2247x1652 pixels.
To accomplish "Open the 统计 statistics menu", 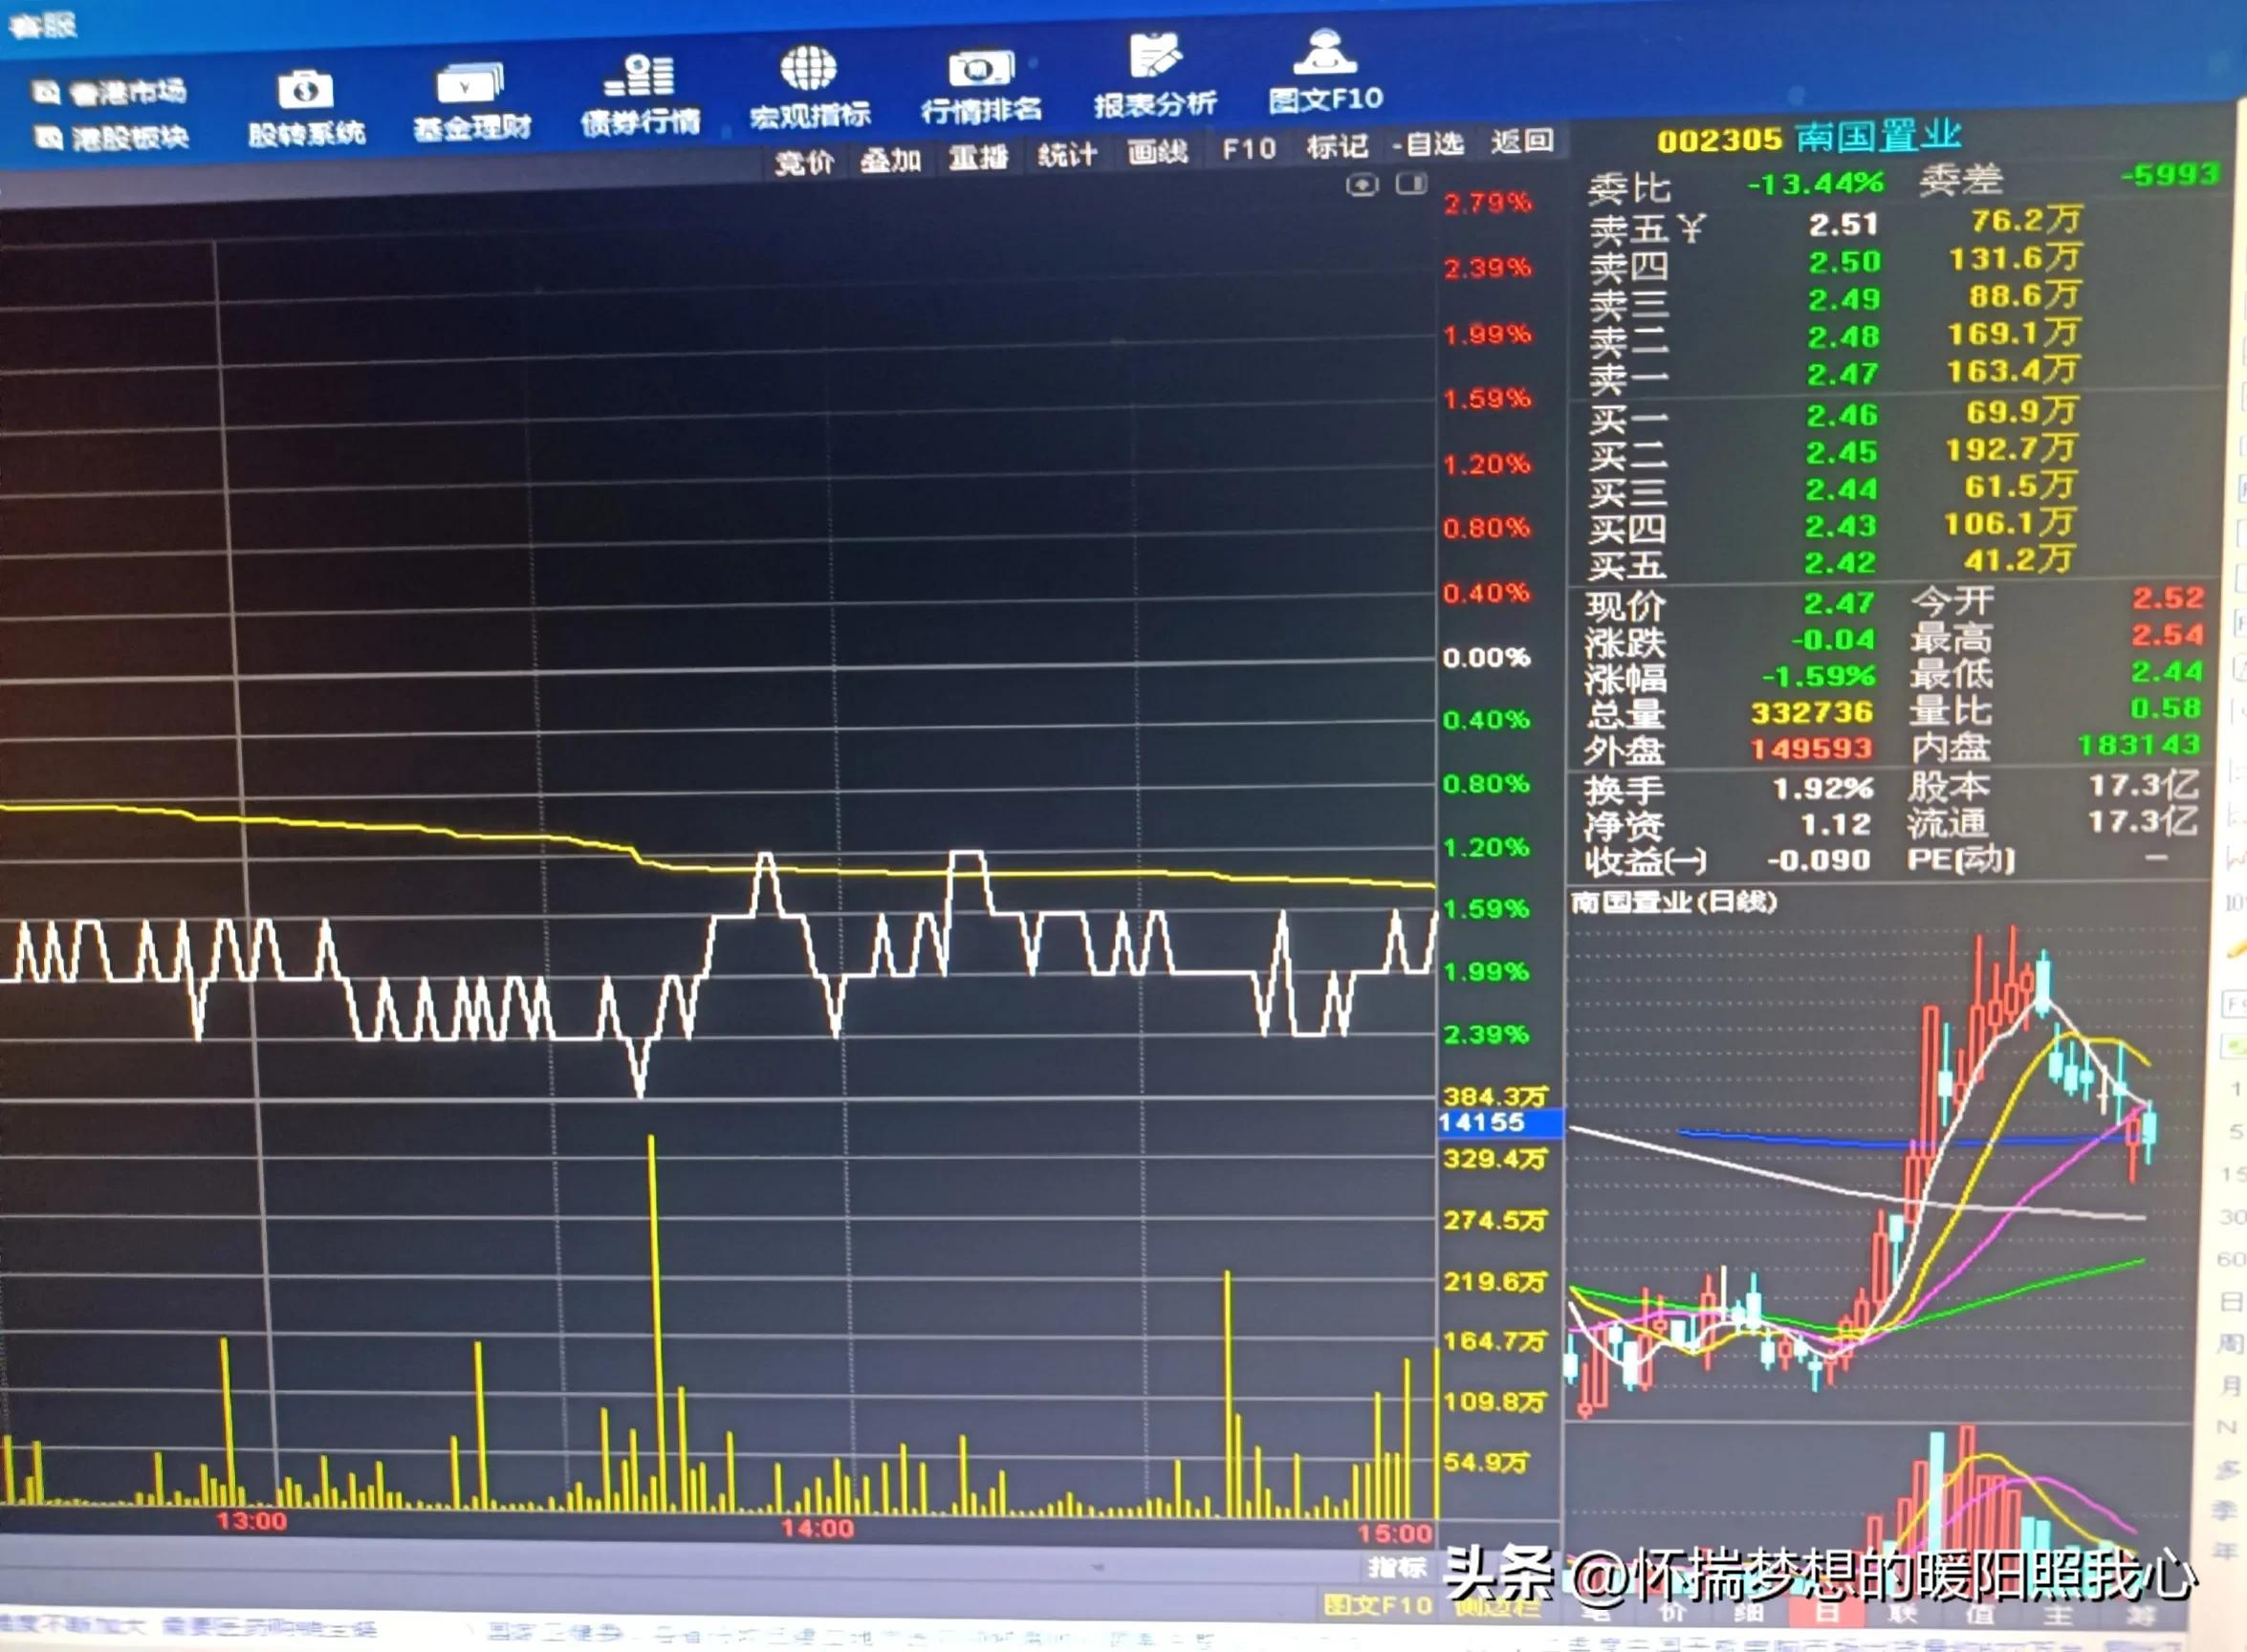I will point(1067,154).
